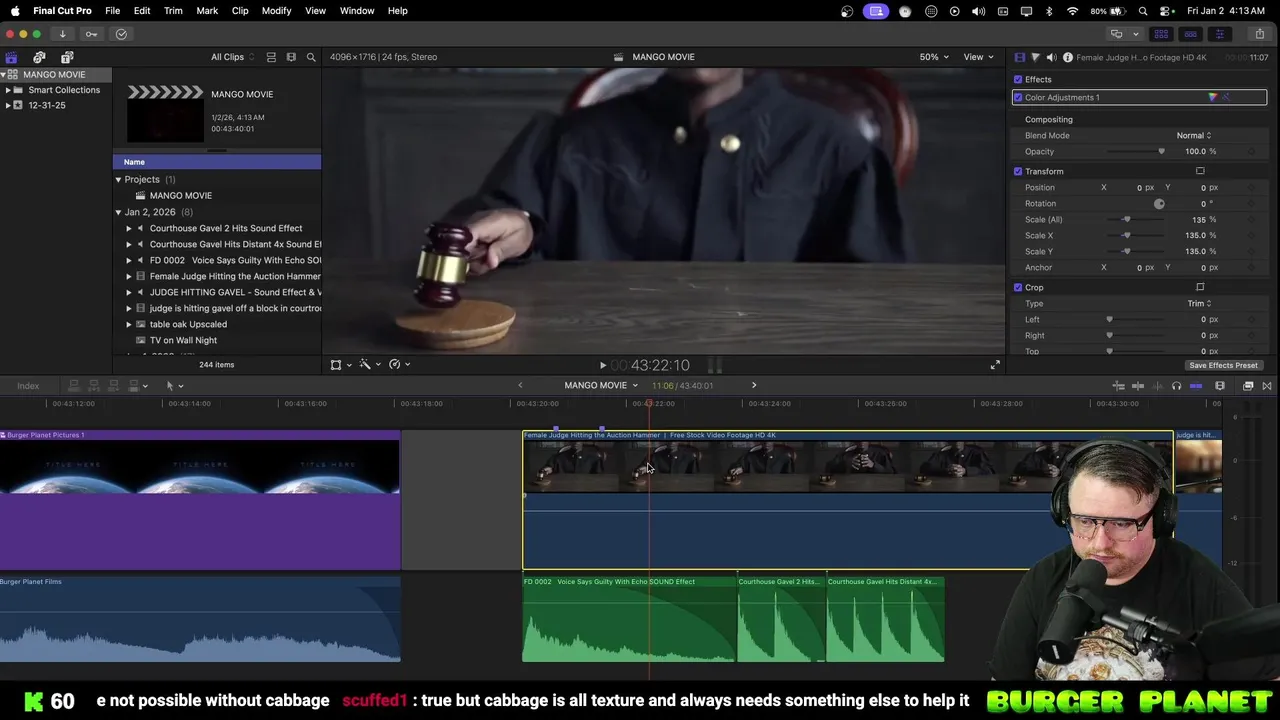Open Crop Type Trim dropdown
Image resolution: width=1280 pixels, height=720 pixels.
click(x=1199, y=303)
